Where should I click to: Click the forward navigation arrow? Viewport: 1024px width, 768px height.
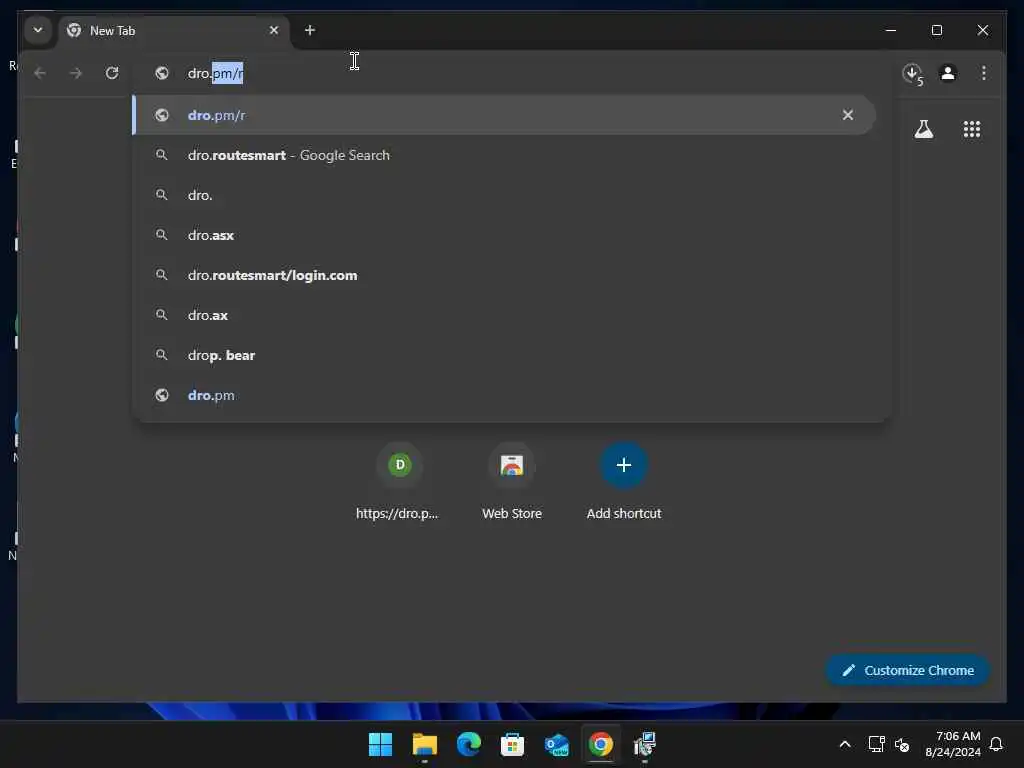(x=76, y=73)
